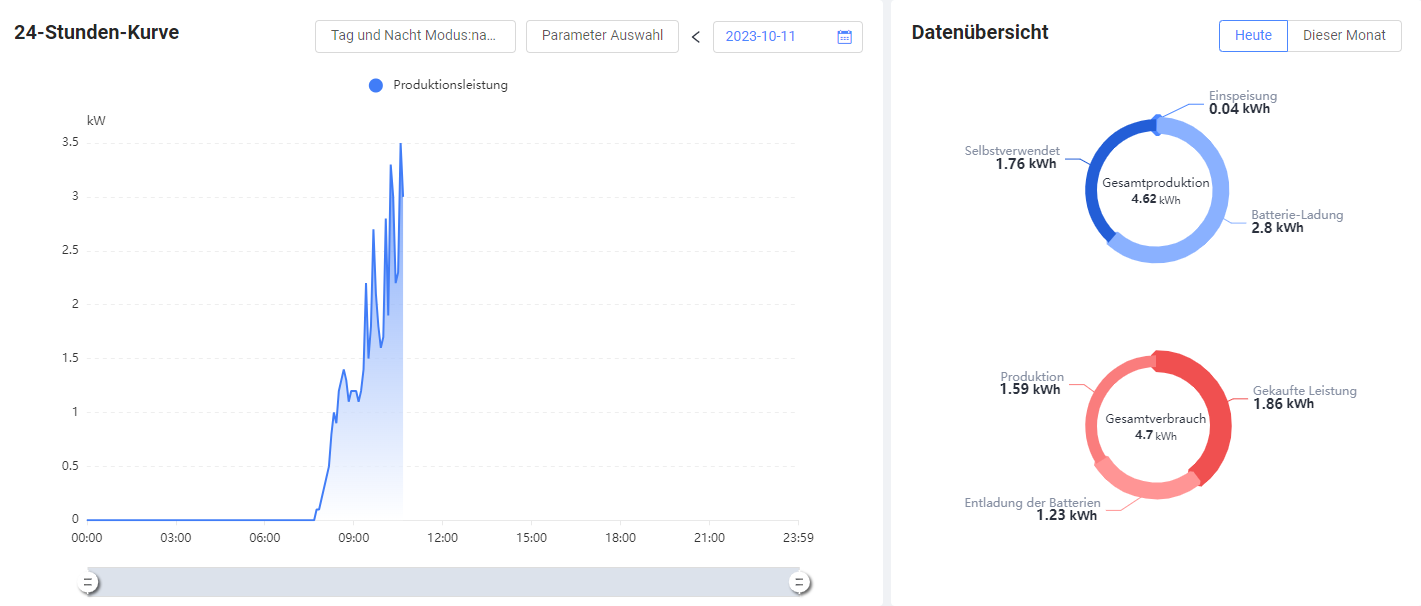Click the Einspeisung label on production chart
Image resolution: width=1421 pixels, height=606 pixels.
tap(1242, 96)
